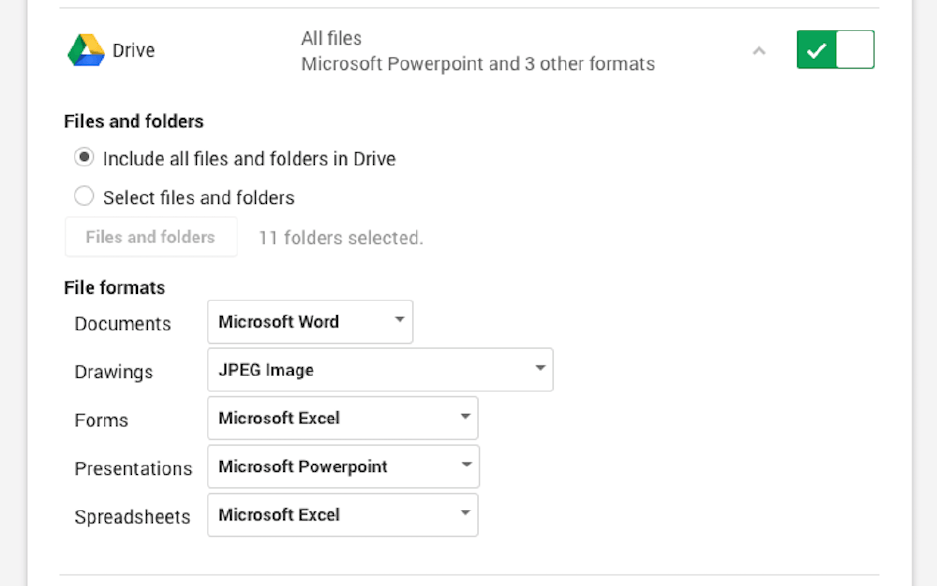Toggle off the Drive export switch

[x=835, y=50]
